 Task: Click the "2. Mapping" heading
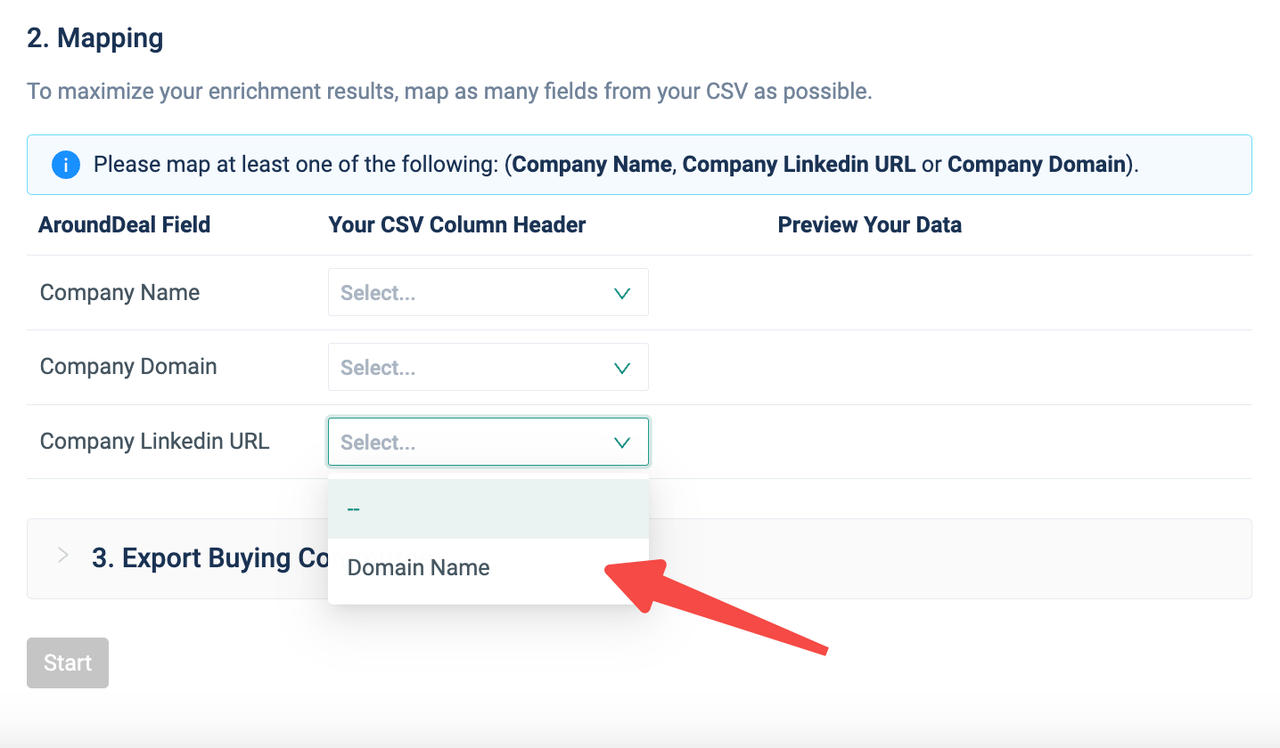(x=95, y=39)
